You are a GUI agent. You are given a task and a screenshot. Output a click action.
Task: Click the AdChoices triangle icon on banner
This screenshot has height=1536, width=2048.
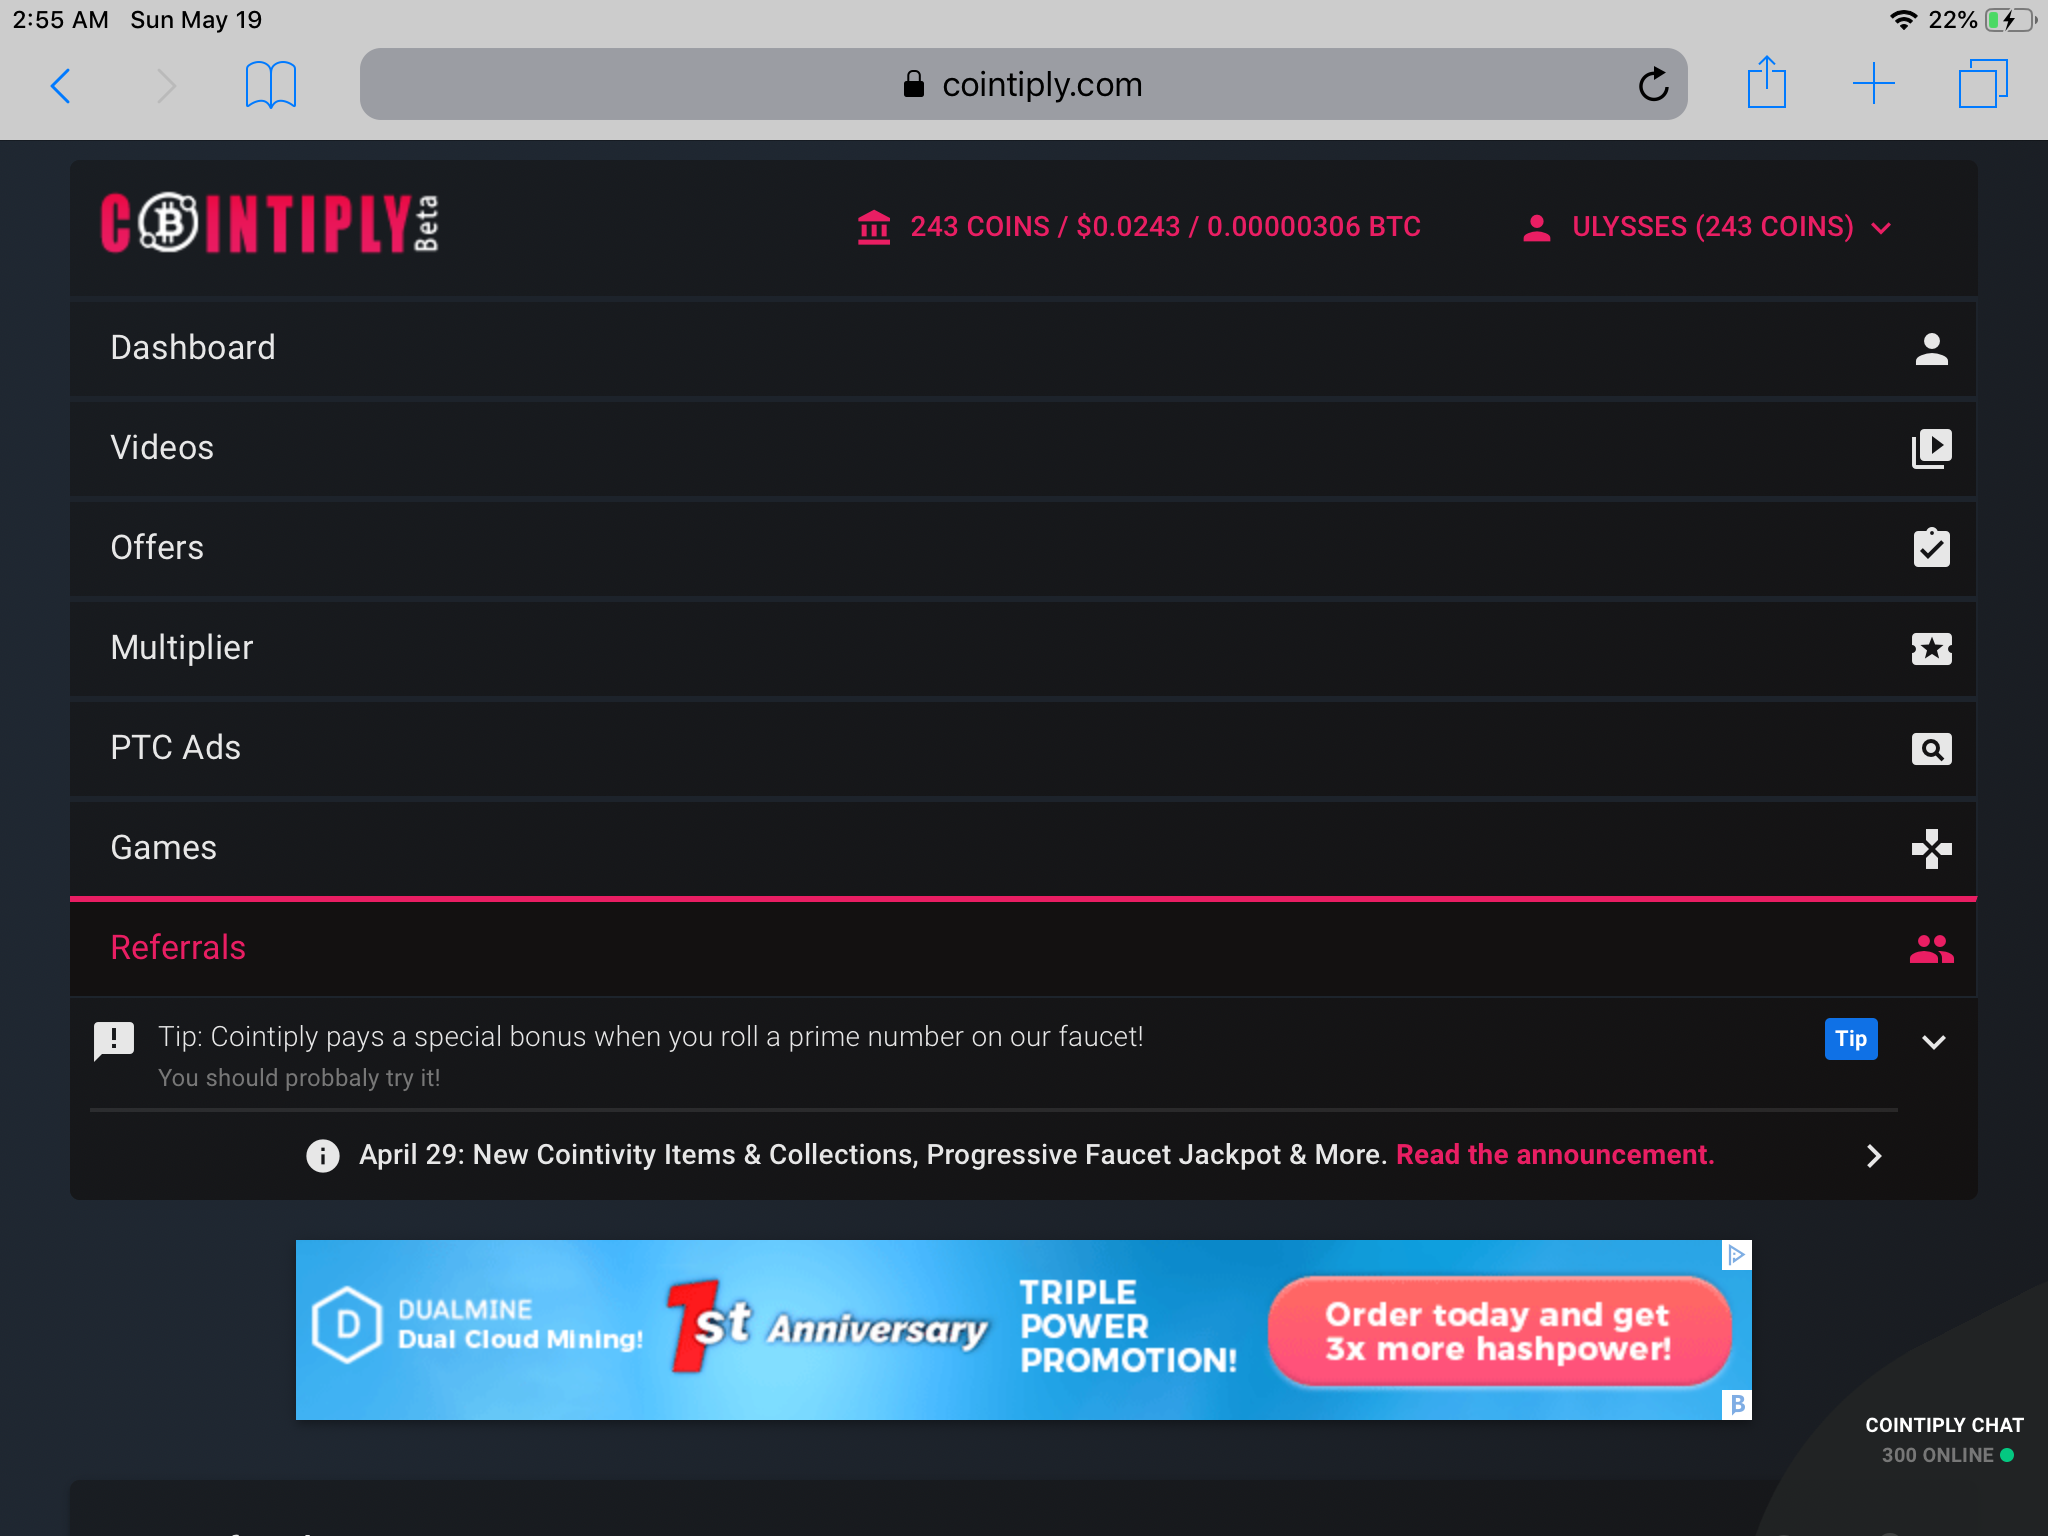1737,1254
